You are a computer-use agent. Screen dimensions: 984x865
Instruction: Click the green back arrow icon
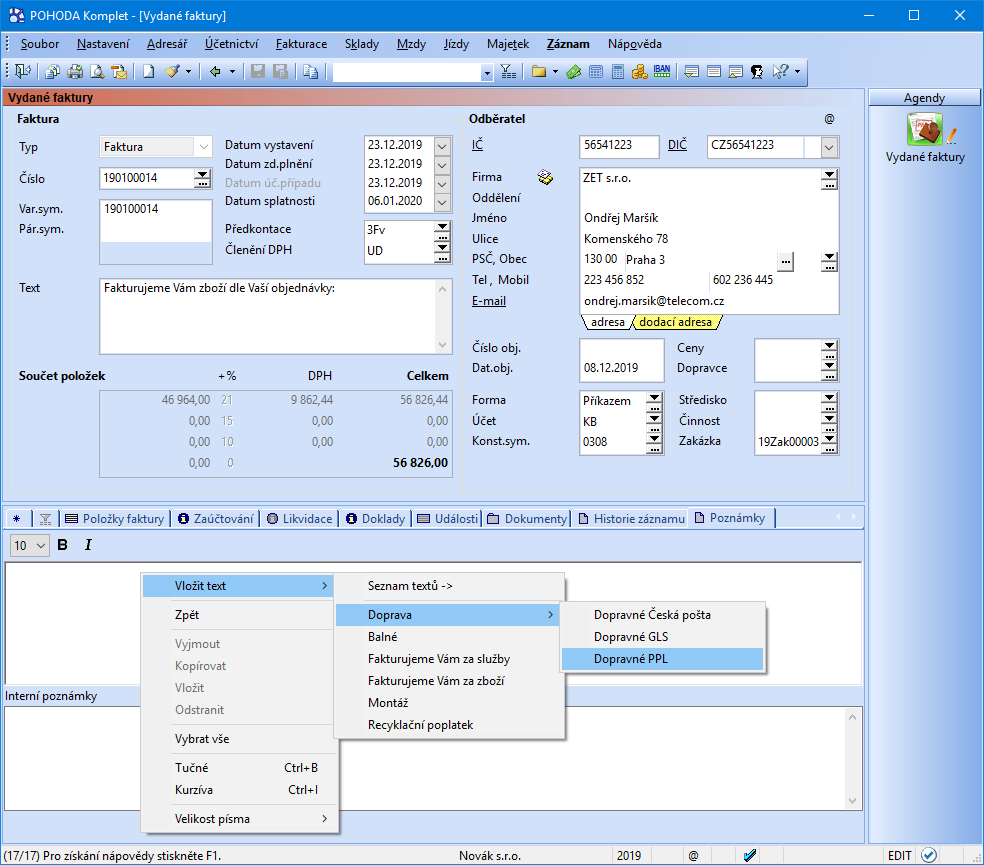(x=215, y=72)
